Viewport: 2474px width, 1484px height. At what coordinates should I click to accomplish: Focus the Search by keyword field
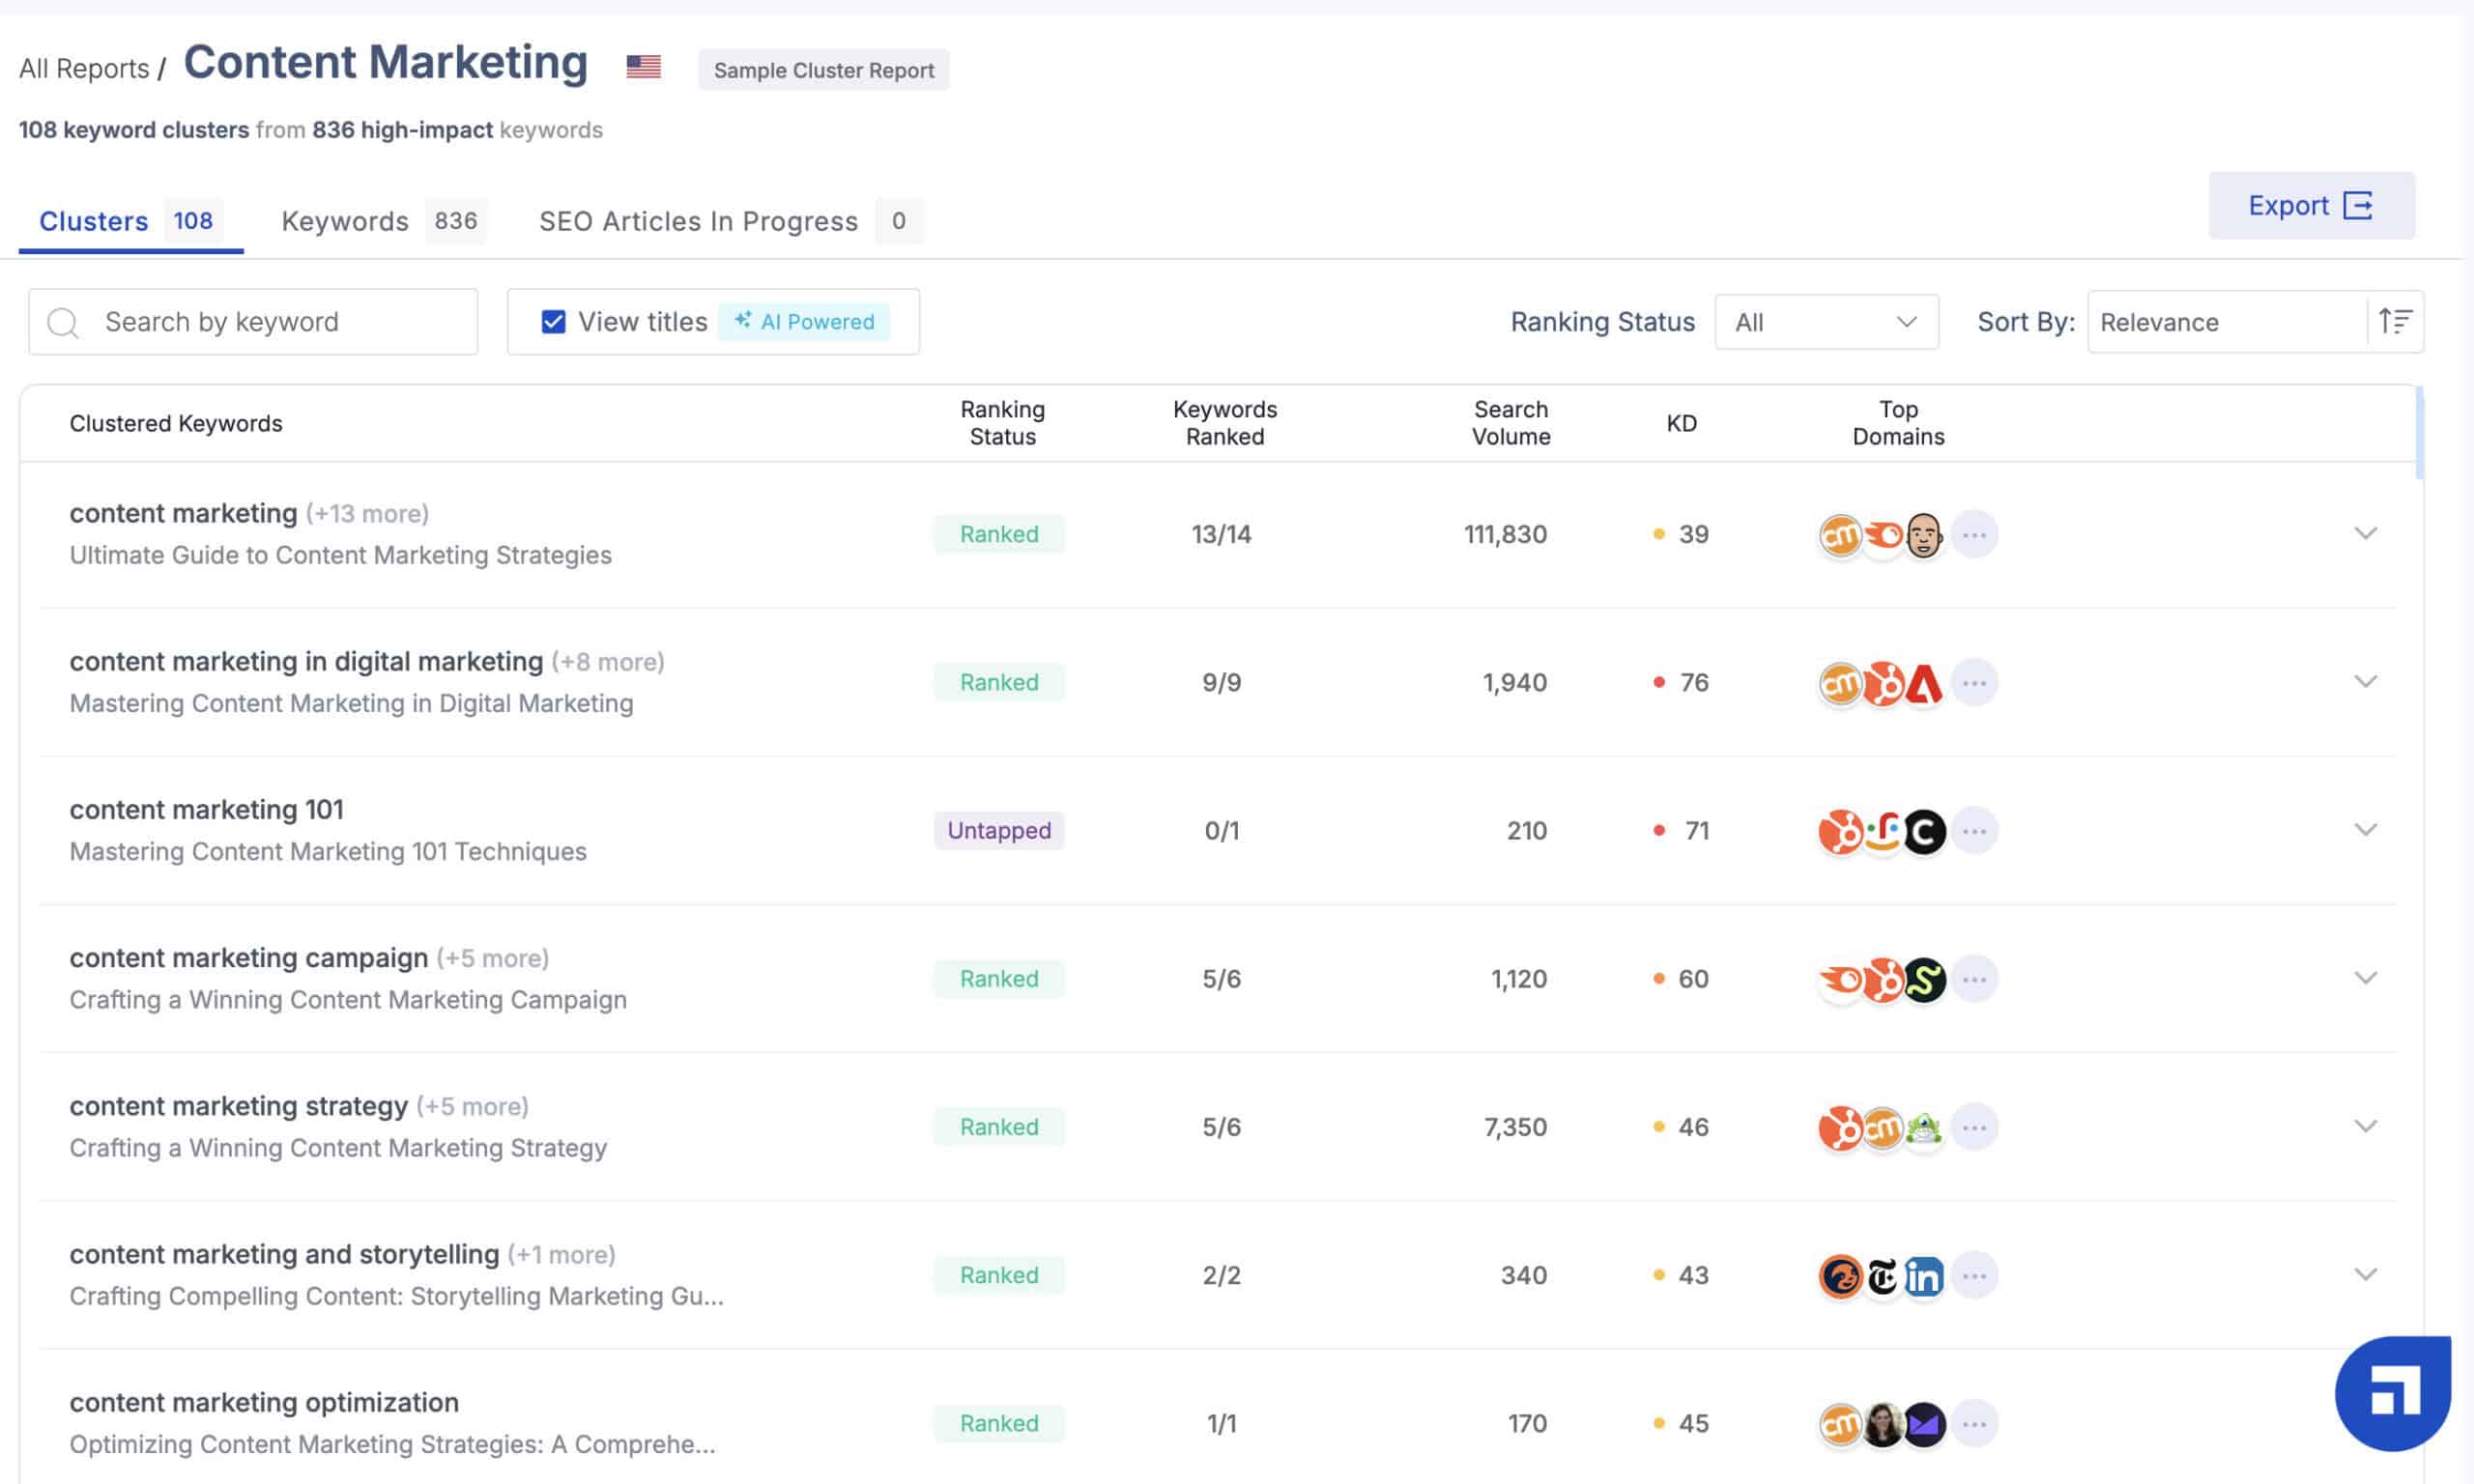[x=253, y=322]
